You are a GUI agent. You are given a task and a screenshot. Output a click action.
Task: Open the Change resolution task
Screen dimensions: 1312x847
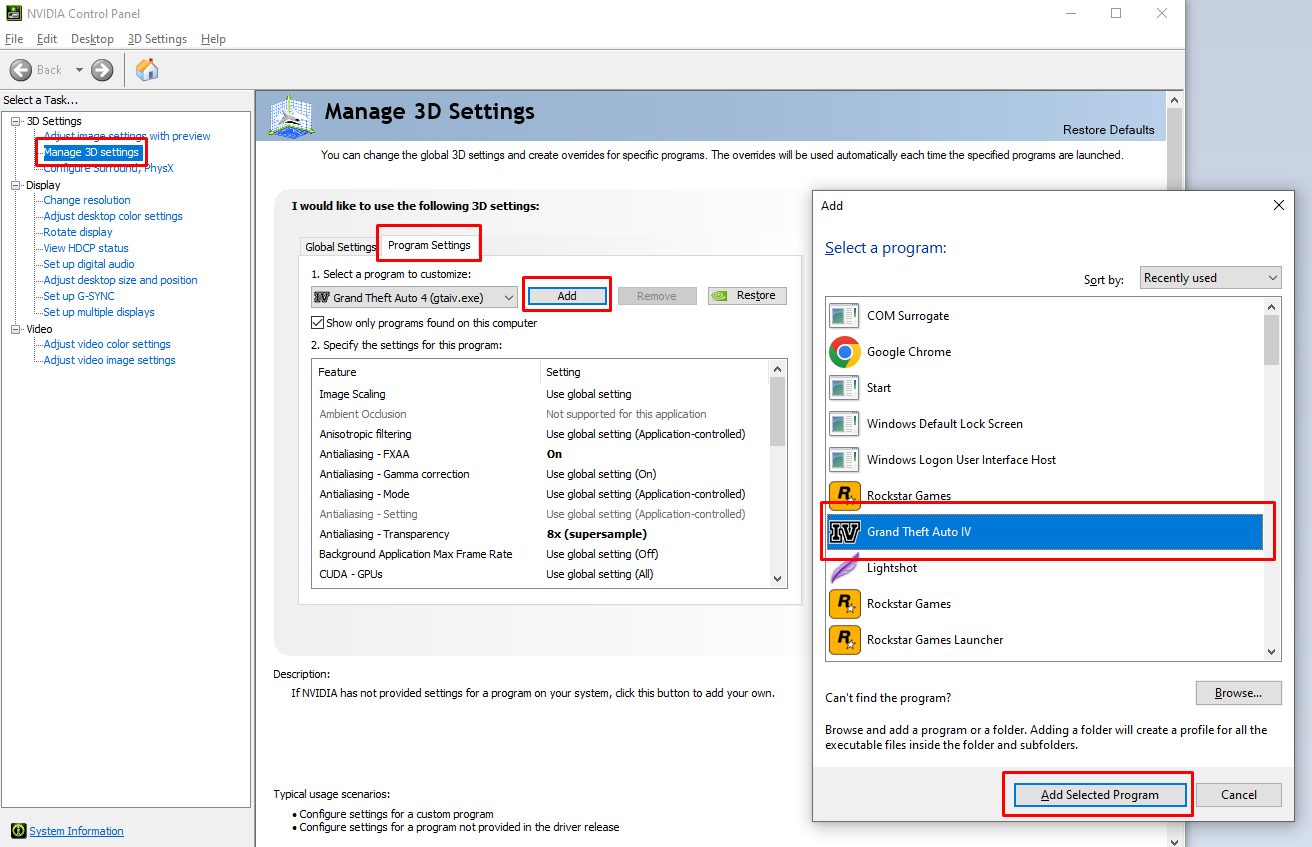[x=87, y=200]
